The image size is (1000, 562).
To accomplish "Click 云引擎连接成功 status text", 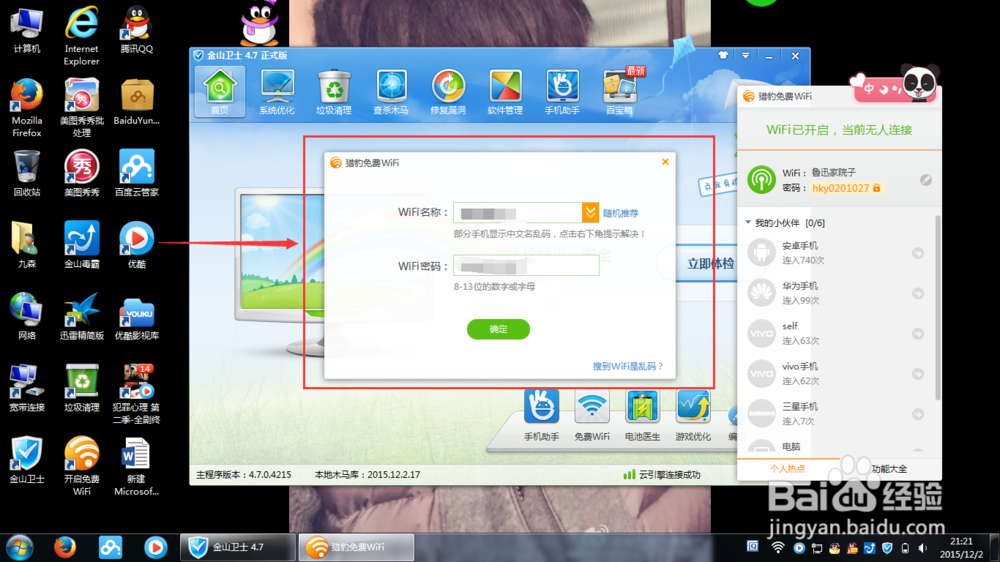I will 669,475.
